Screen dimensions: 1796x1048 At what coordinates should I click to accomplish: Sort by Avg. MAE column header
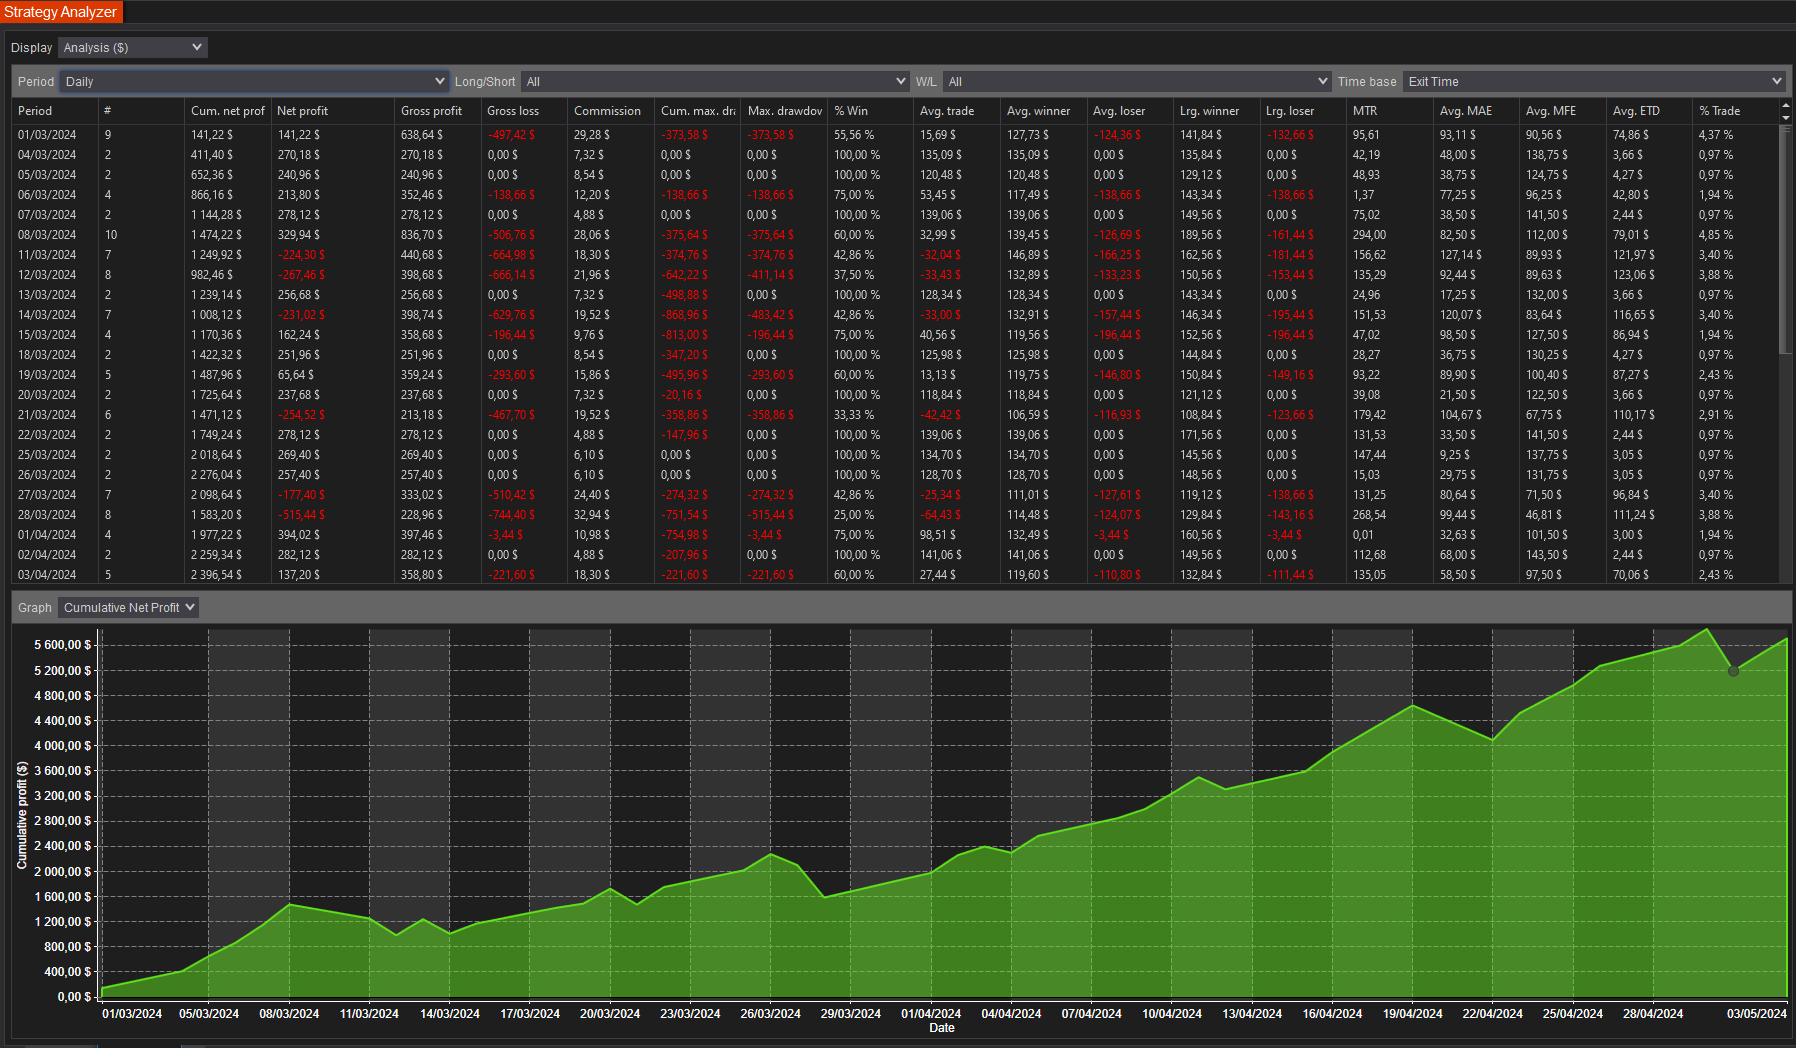tap(1476, 111)
